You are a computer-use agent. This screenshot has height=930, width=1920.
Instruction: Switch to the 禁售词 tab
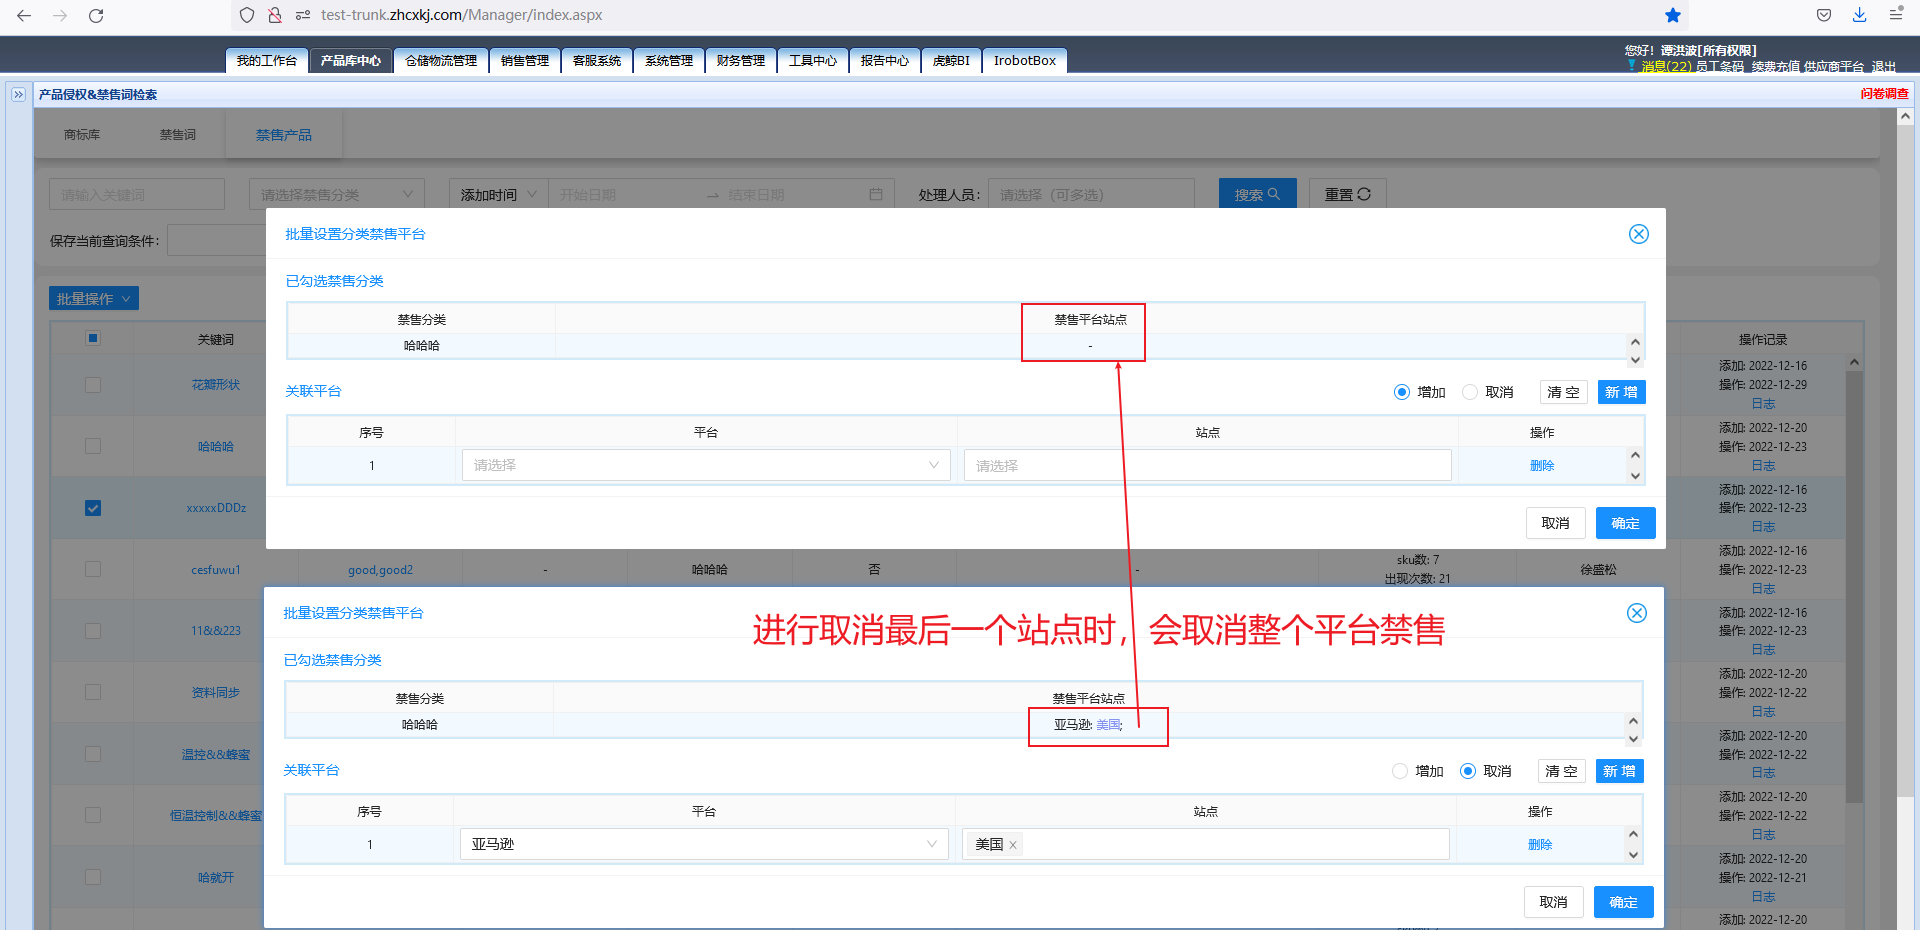coord(178,135)
